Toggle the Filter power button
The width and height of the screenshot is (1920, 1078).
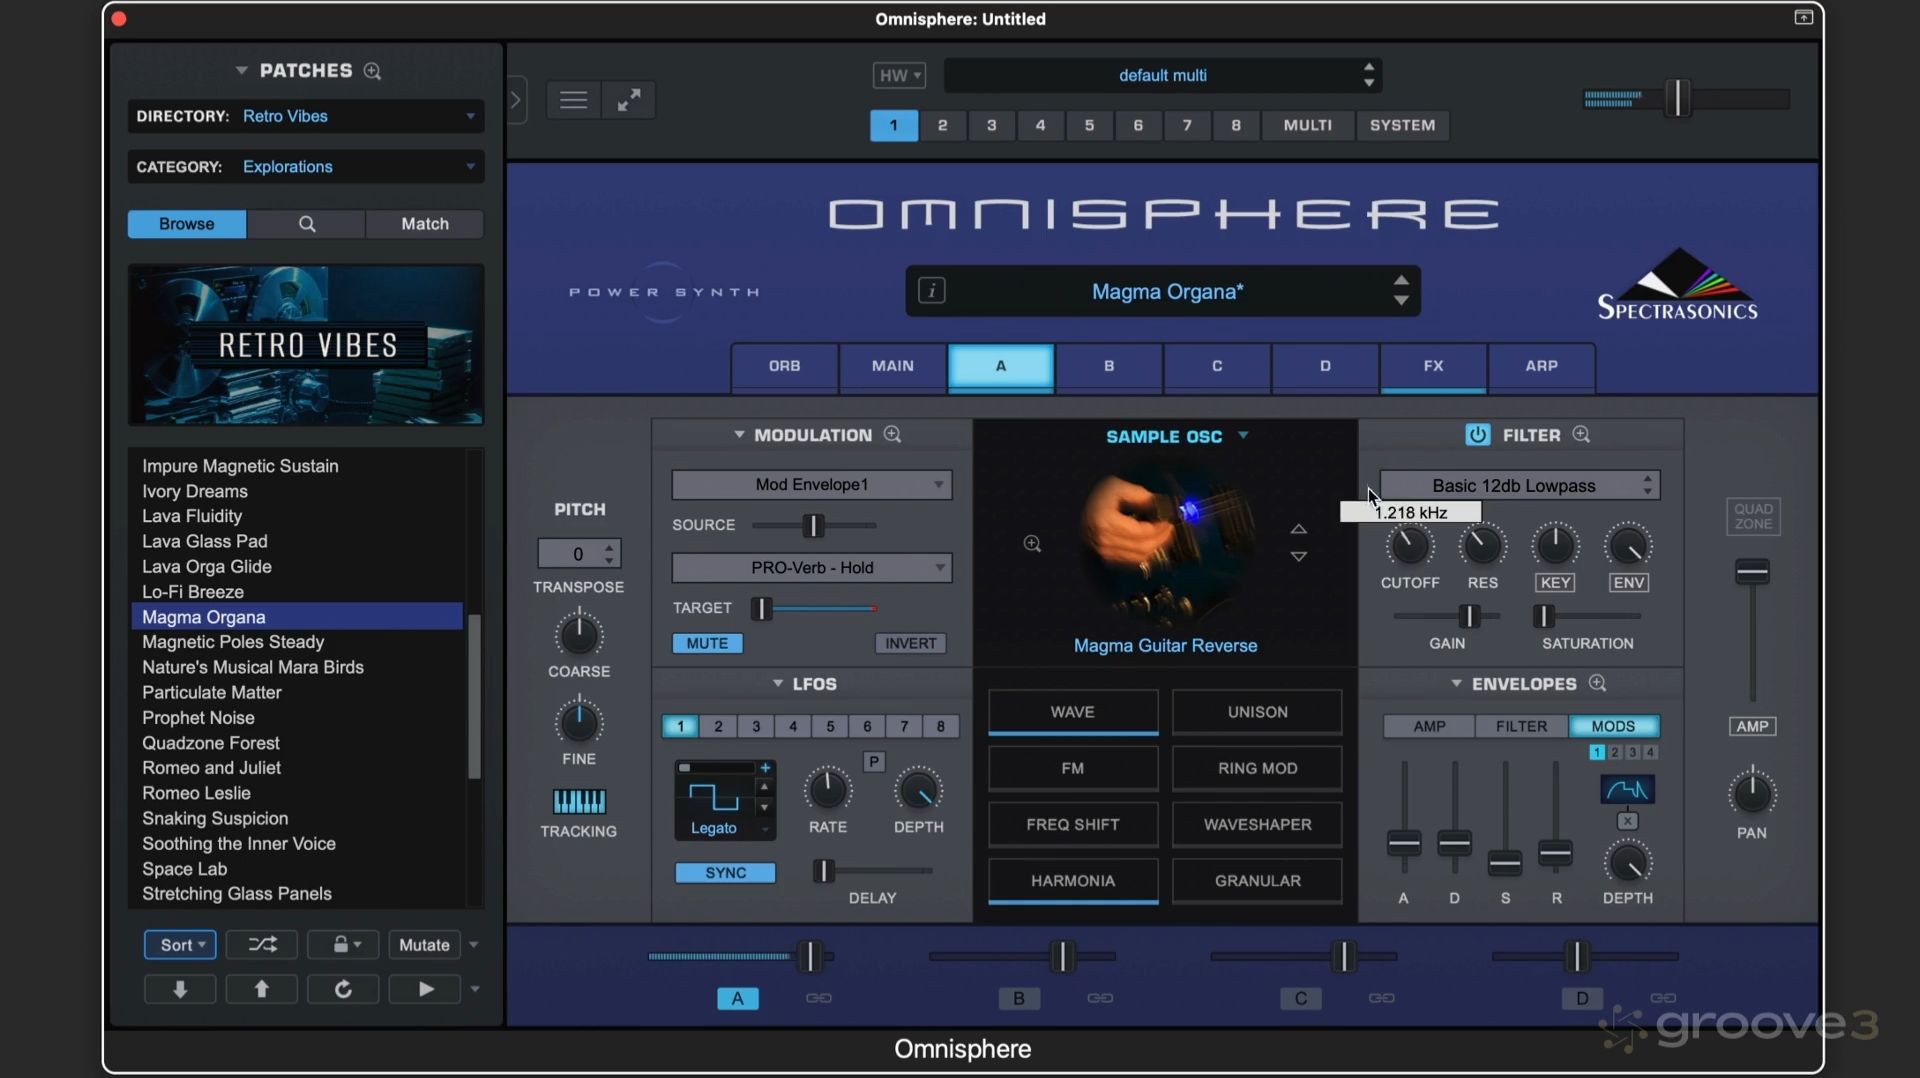pos(1477,435)
